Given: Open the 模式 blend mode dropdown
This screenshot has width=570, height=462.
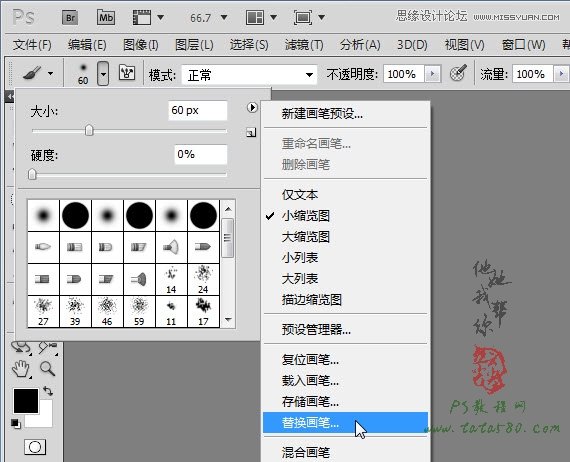Looking at the screenshot, I should click(x=249, y=75).
